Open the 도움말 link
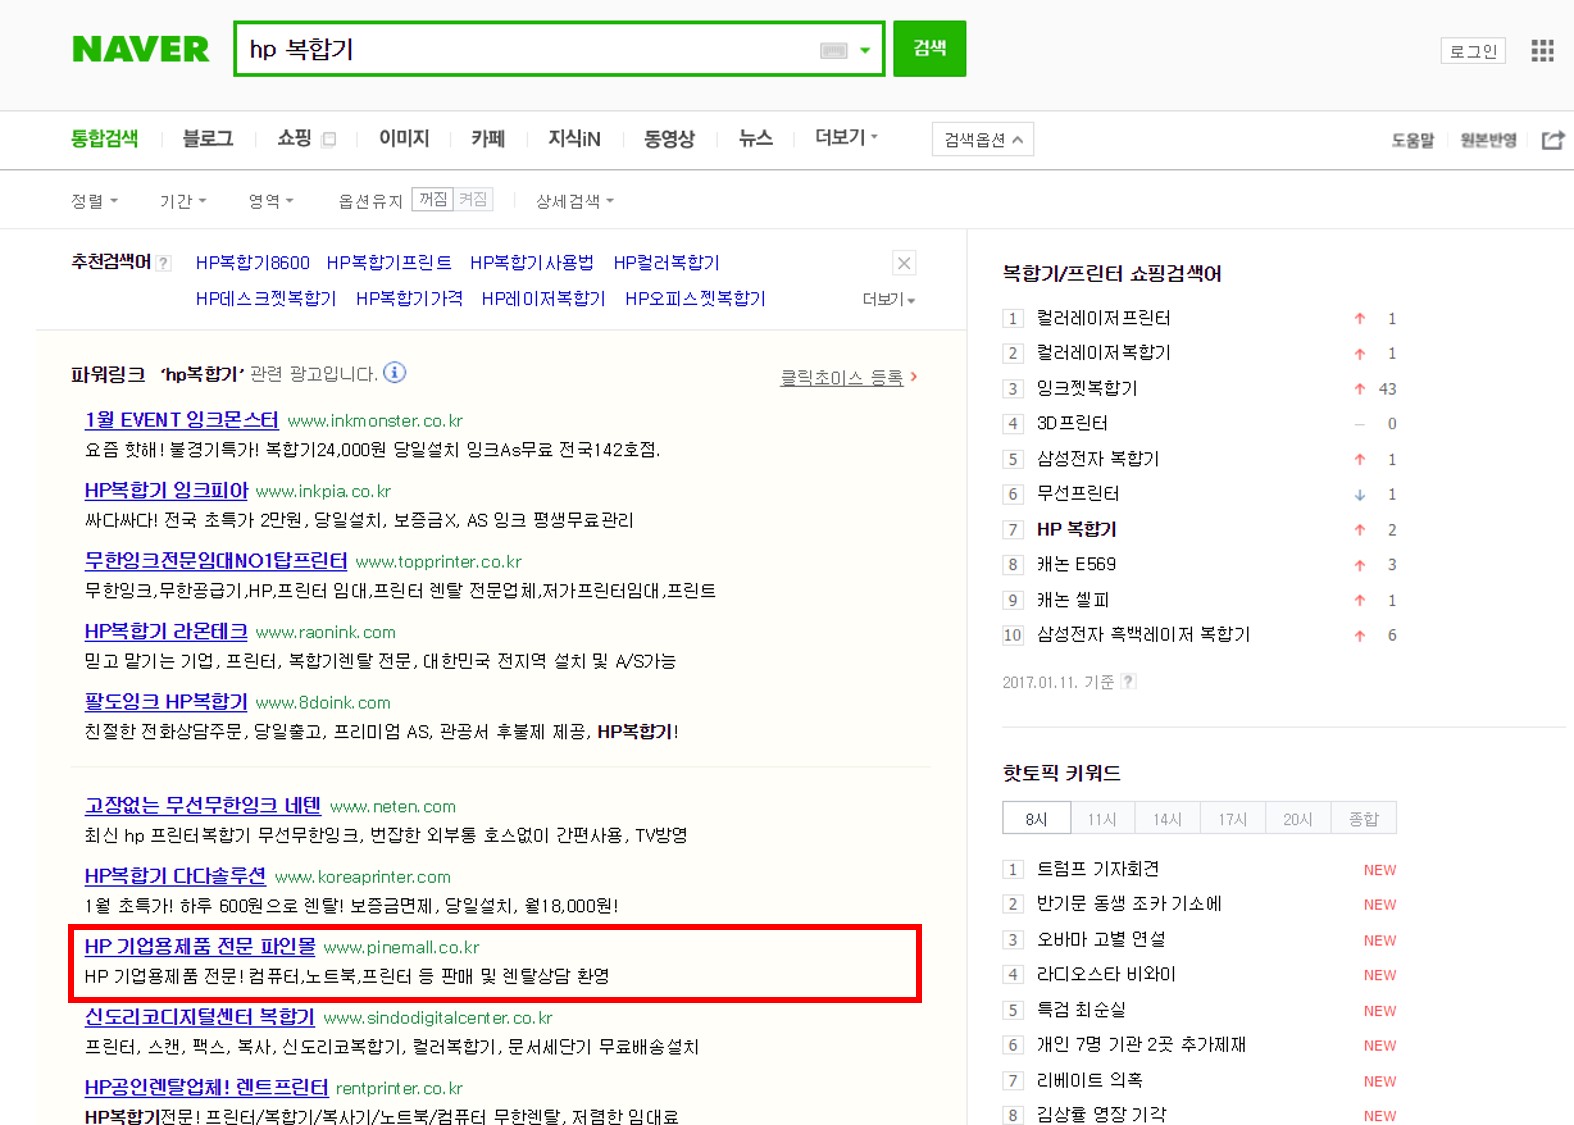This screenshot has width=1574, height=1125. click(x=1412, y=140)
